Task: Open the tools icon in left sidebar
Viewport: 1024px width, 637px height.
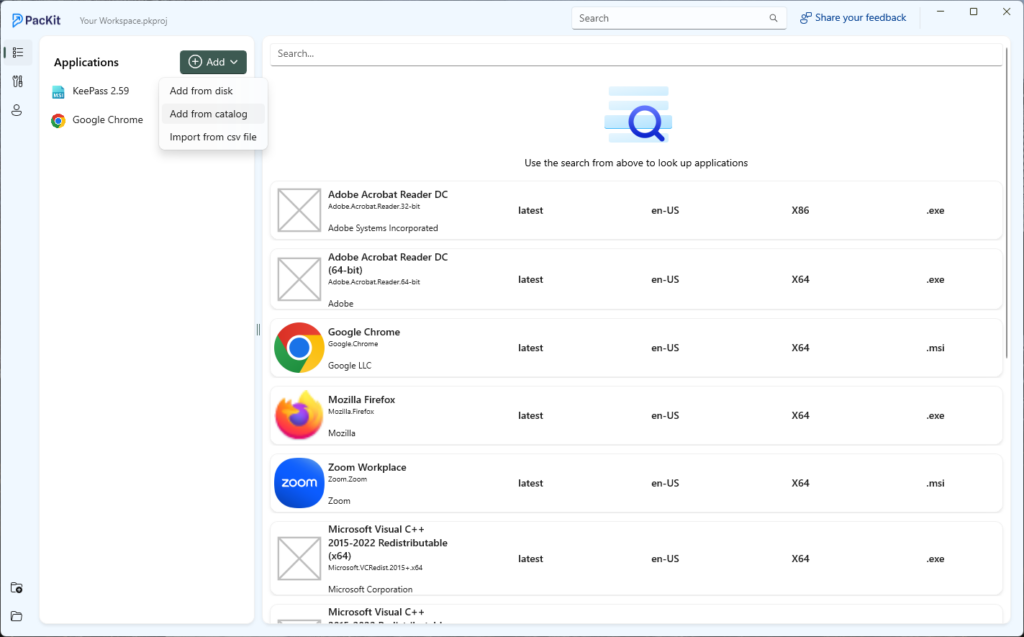Action: pos(17,81)
